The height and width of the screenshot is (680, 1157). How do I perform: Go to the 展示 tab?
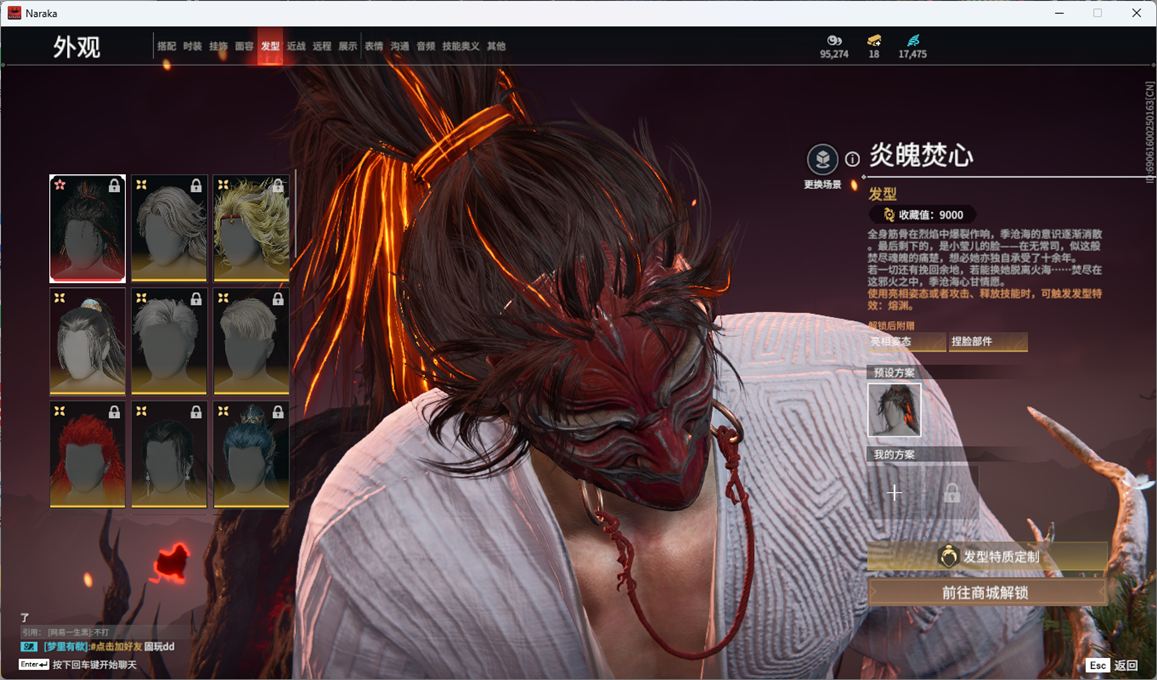click(348, 46)
